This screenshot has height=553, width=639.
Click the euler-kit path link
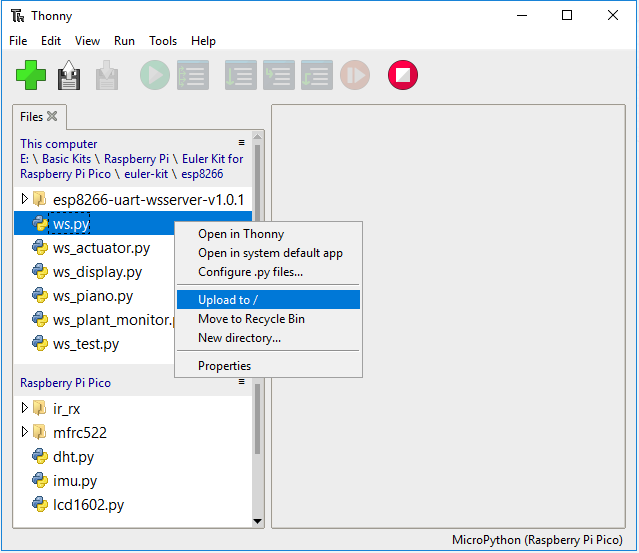point(146,174)
